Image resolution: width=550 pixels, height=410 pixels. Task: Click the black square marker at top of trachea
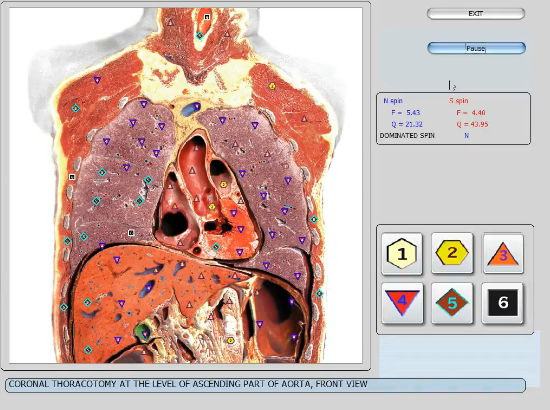pyautogui.click(x=207, y=16)
